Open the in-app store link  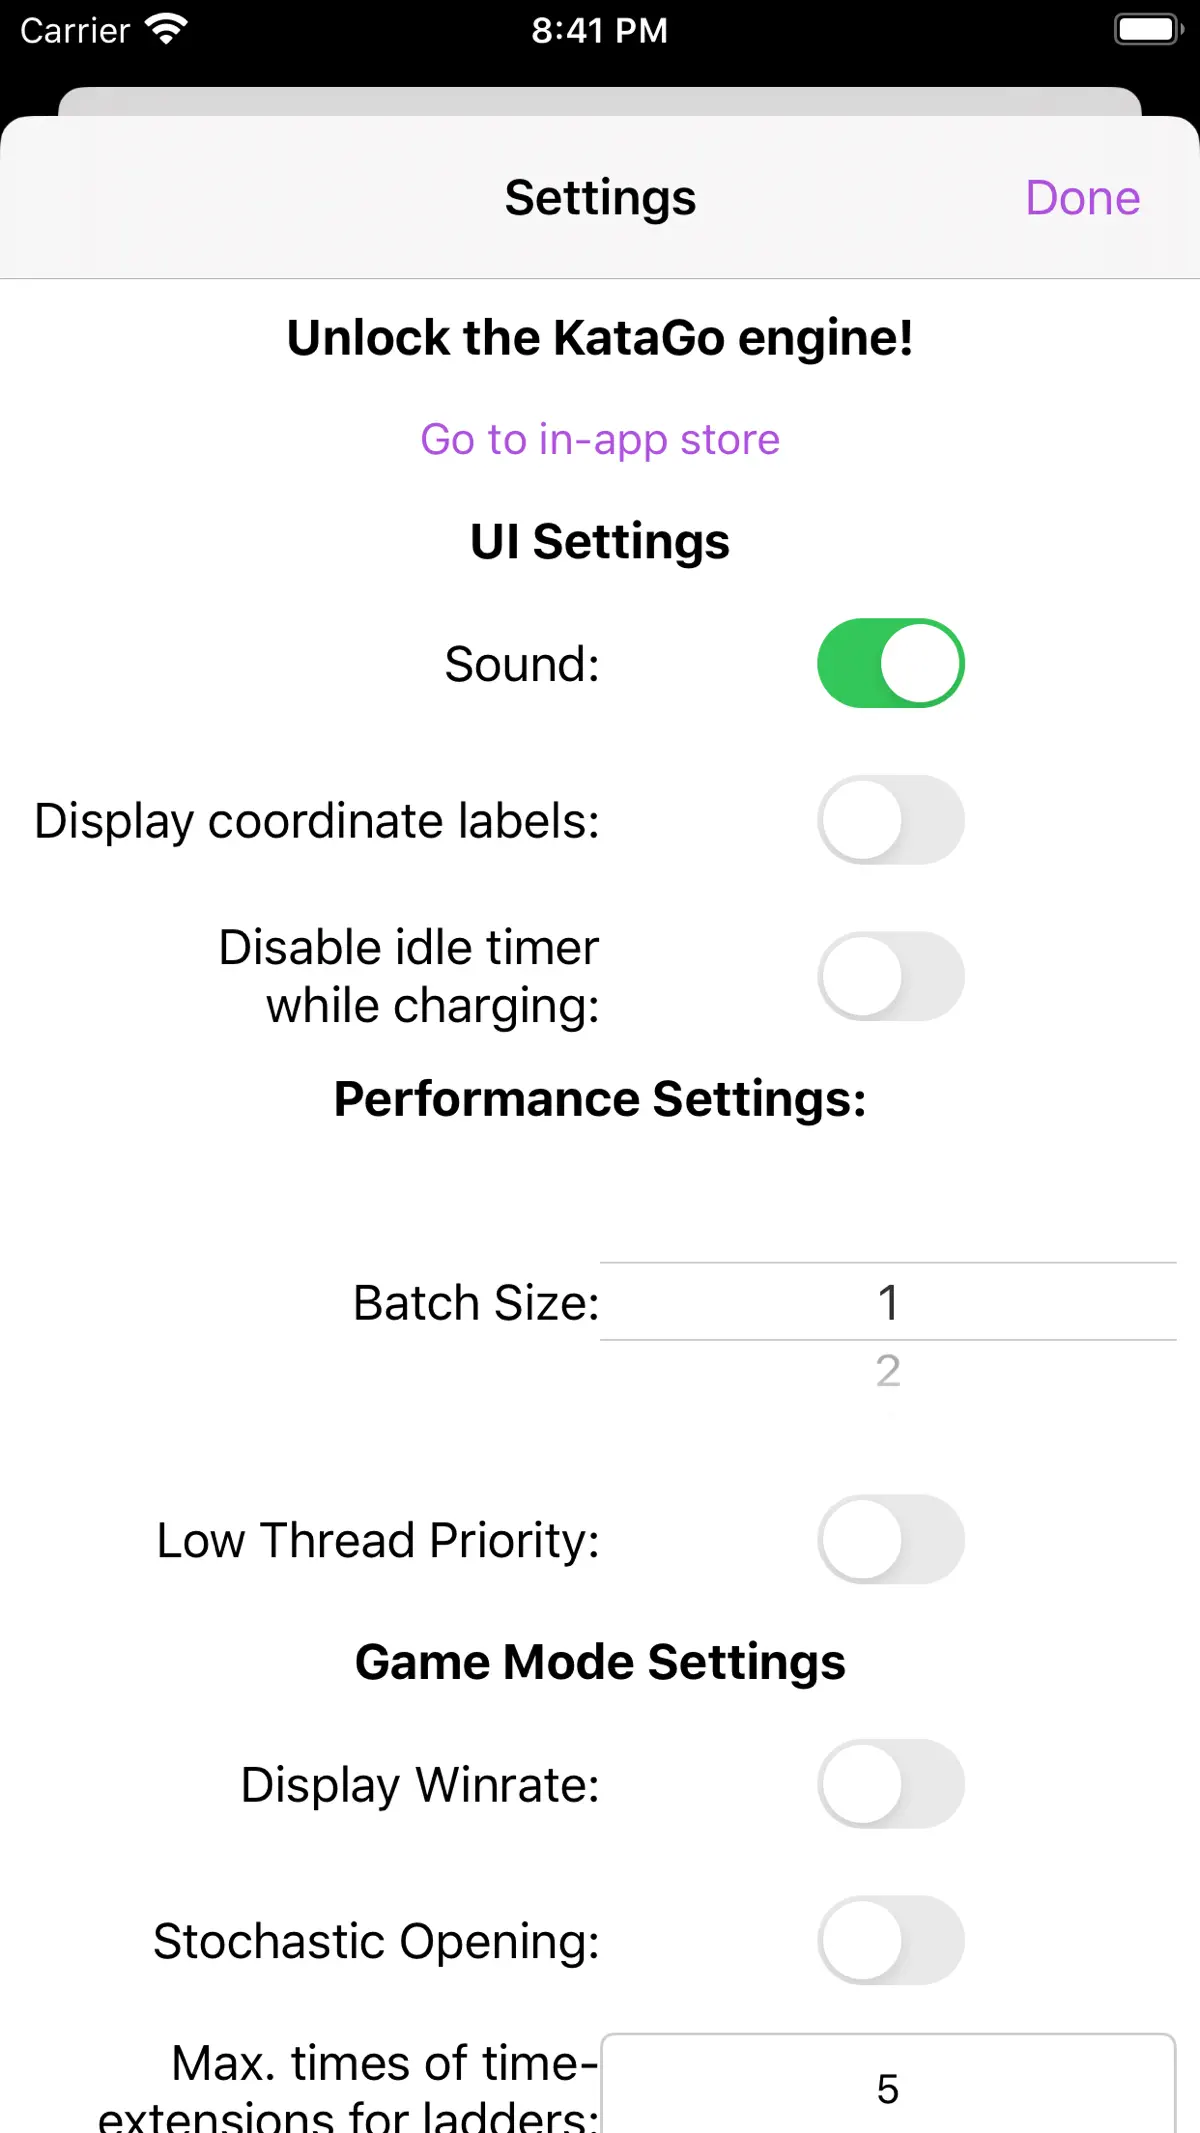(x=600, y=439)
